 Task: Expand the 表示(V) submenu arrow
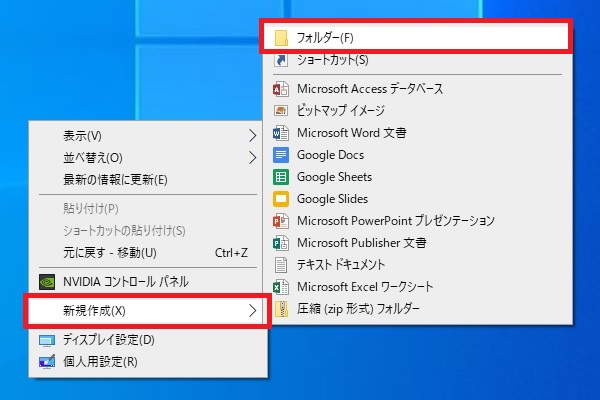click(252, 136)
